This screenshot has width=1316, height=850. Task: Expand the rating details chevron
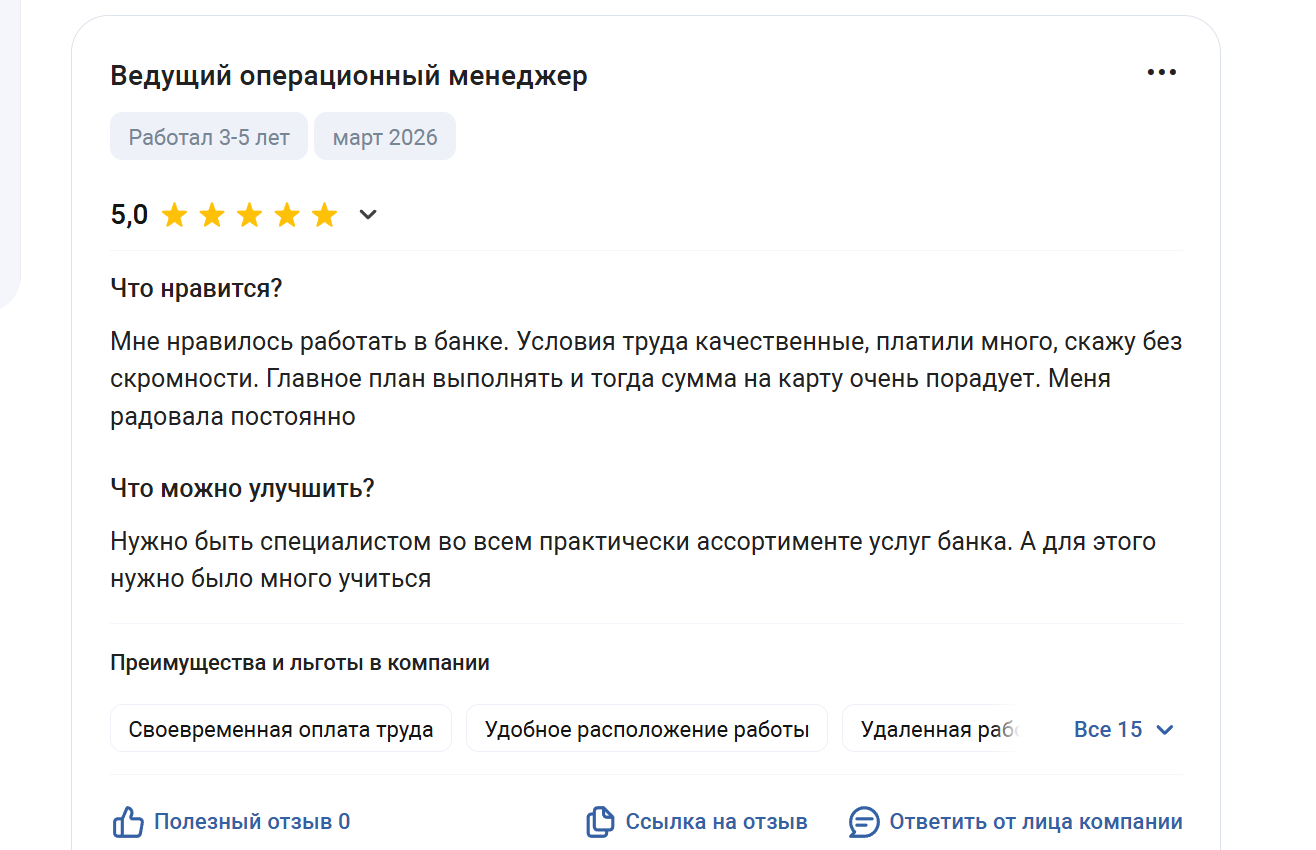coord(368,215)
